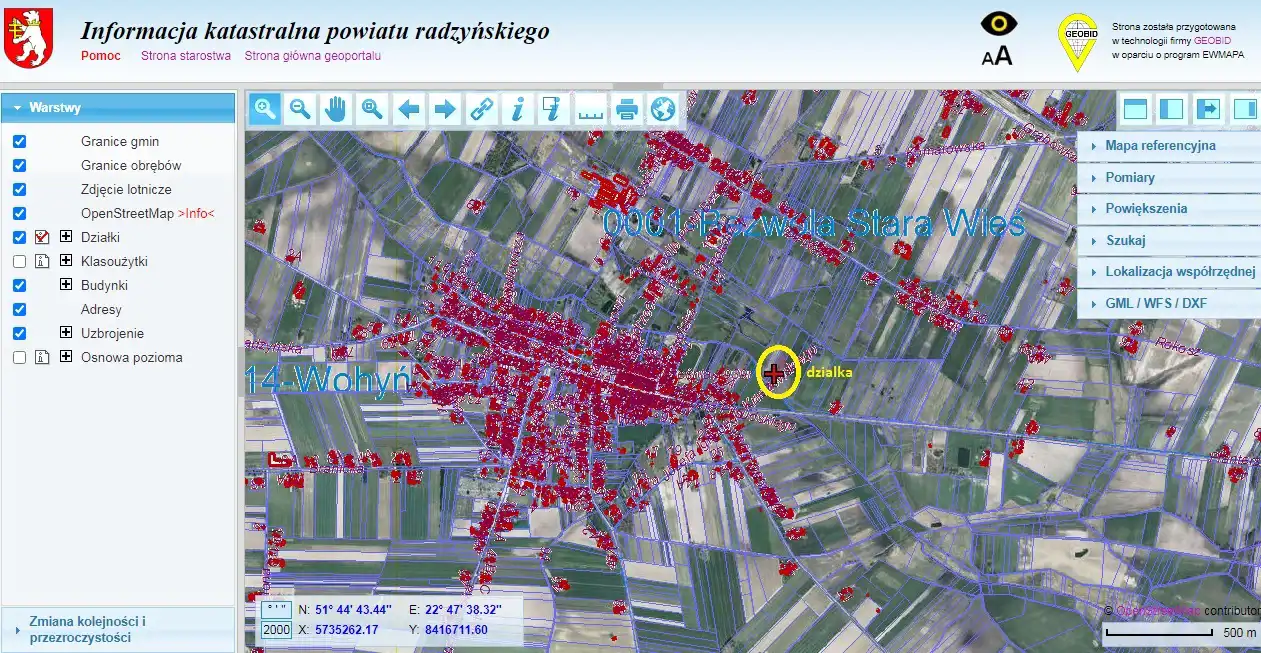1261x653 pixels.
Task: Toggle high contrast eye icon
Action: tap(998, 25)
